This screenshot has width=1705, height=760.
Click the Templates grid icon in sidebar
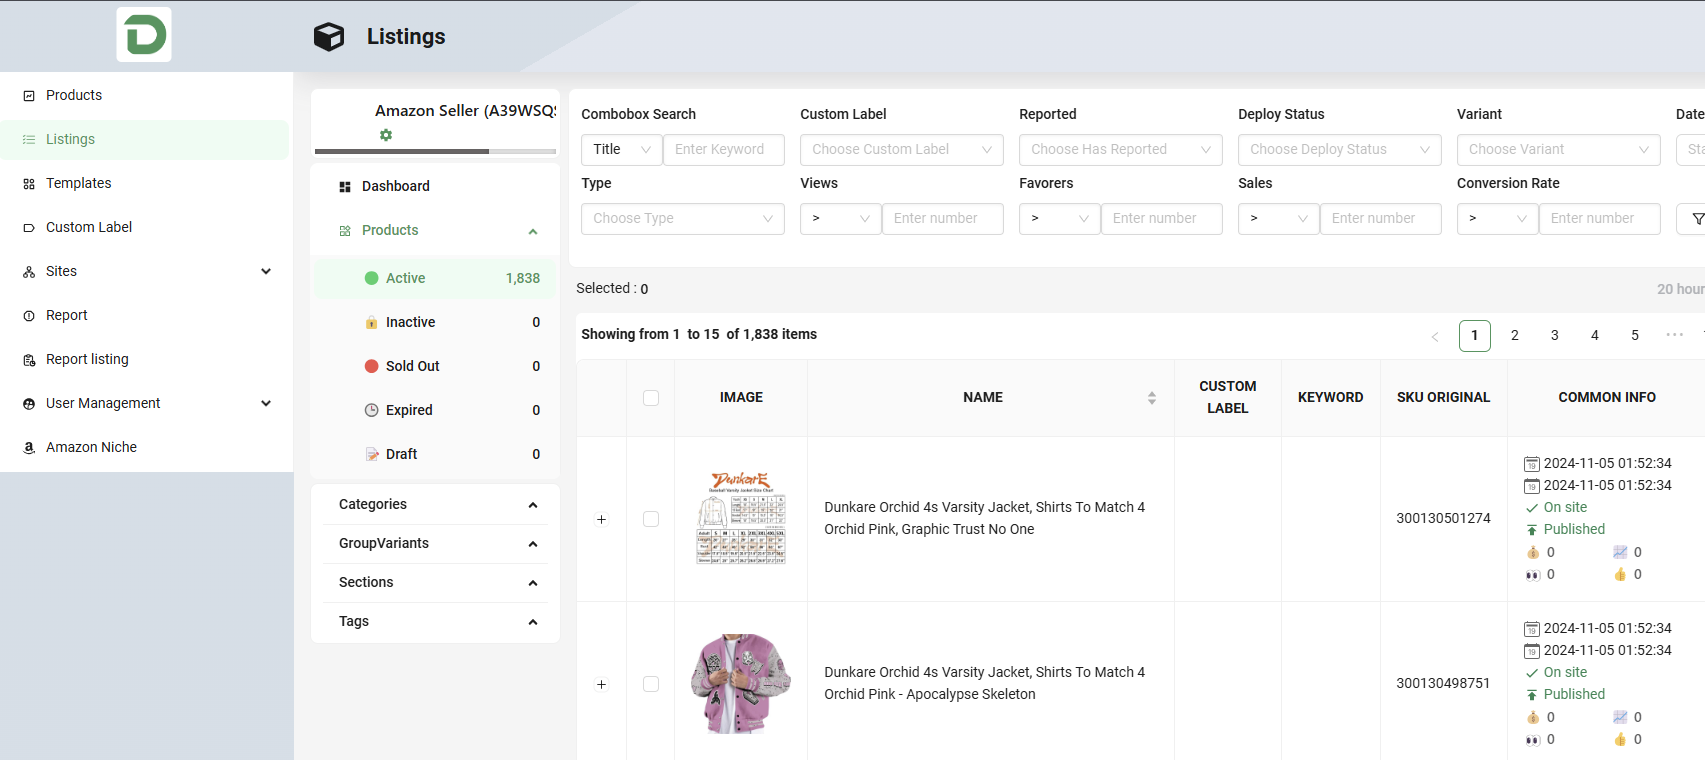29,184
